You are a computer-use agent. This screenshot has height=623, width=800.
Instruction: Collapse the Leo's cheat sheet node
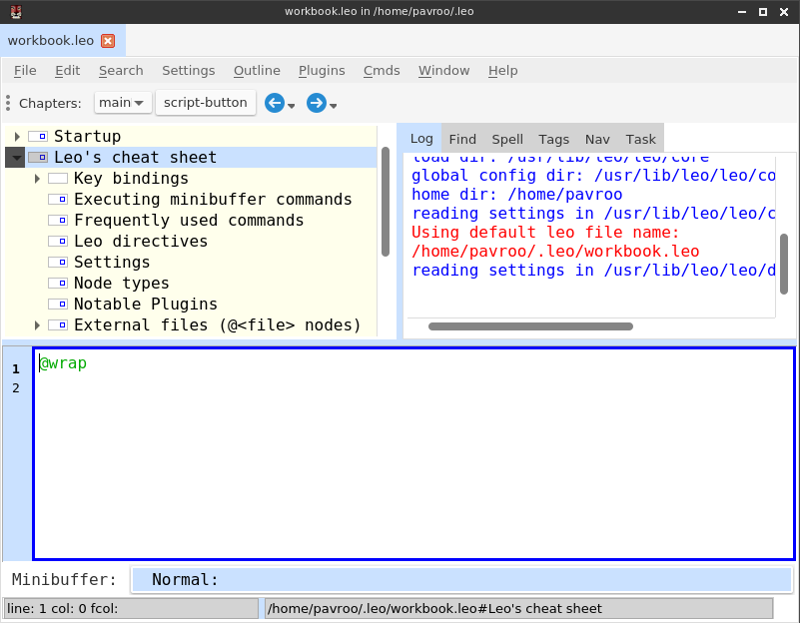(x=16, y=158)
